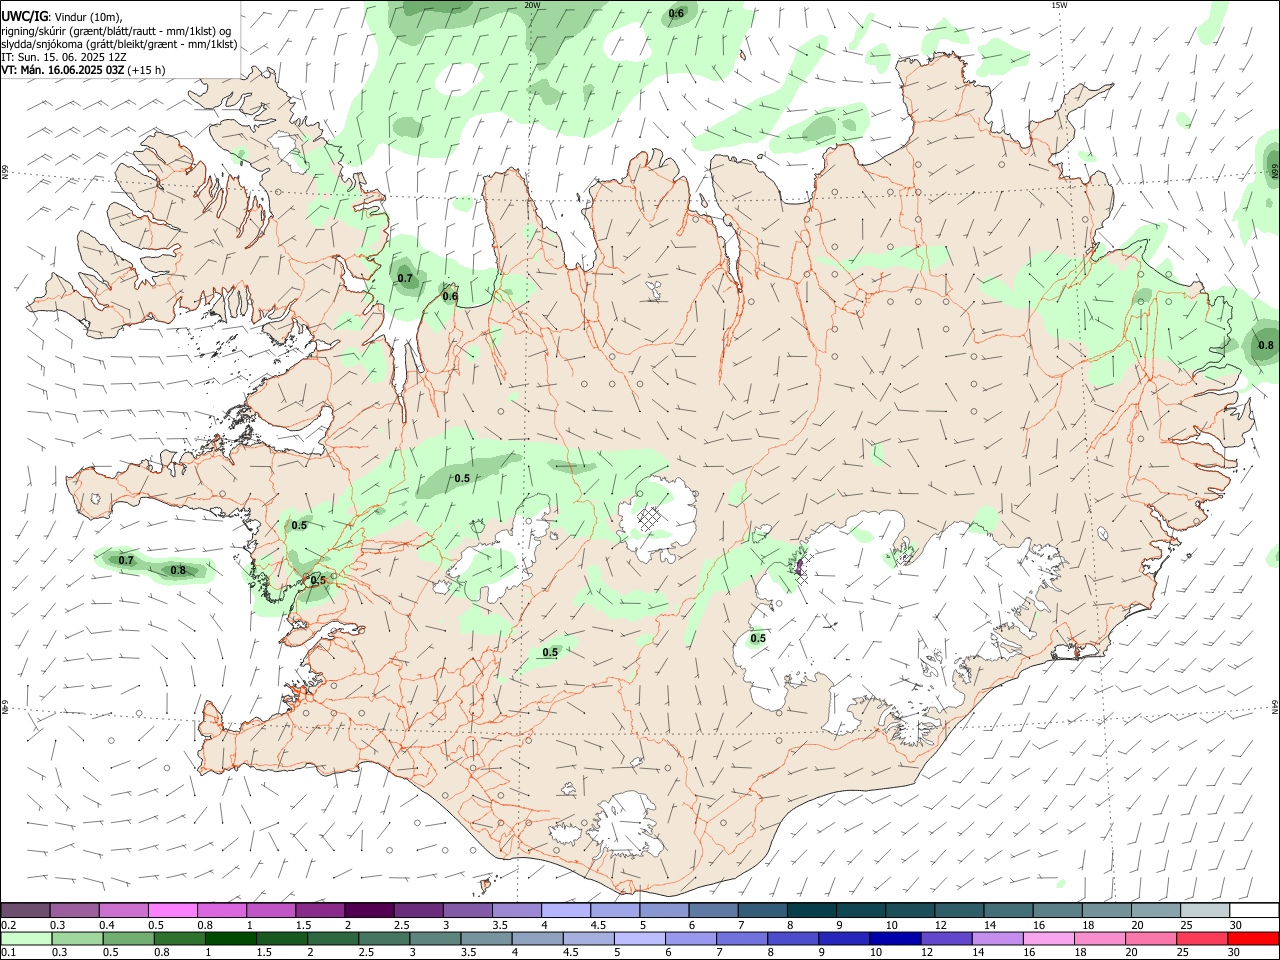Click the lower legend swatch labeled 2.5

click(x=384, y=938)
